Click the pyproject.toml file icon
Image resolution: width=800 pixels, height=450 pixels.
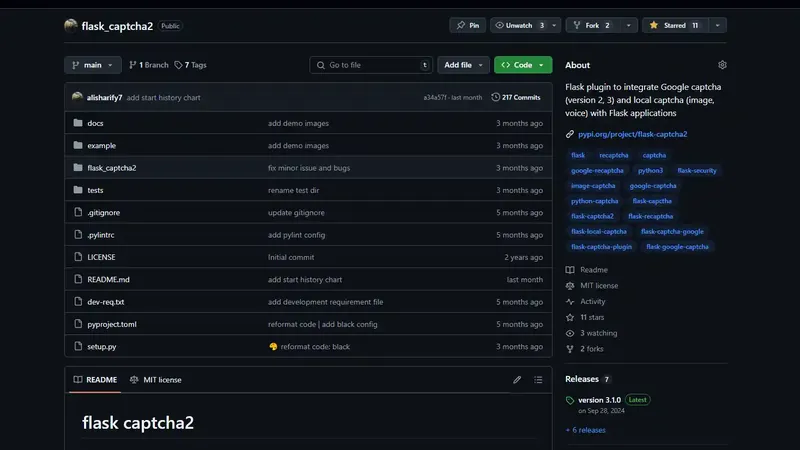tap(78, 323)
